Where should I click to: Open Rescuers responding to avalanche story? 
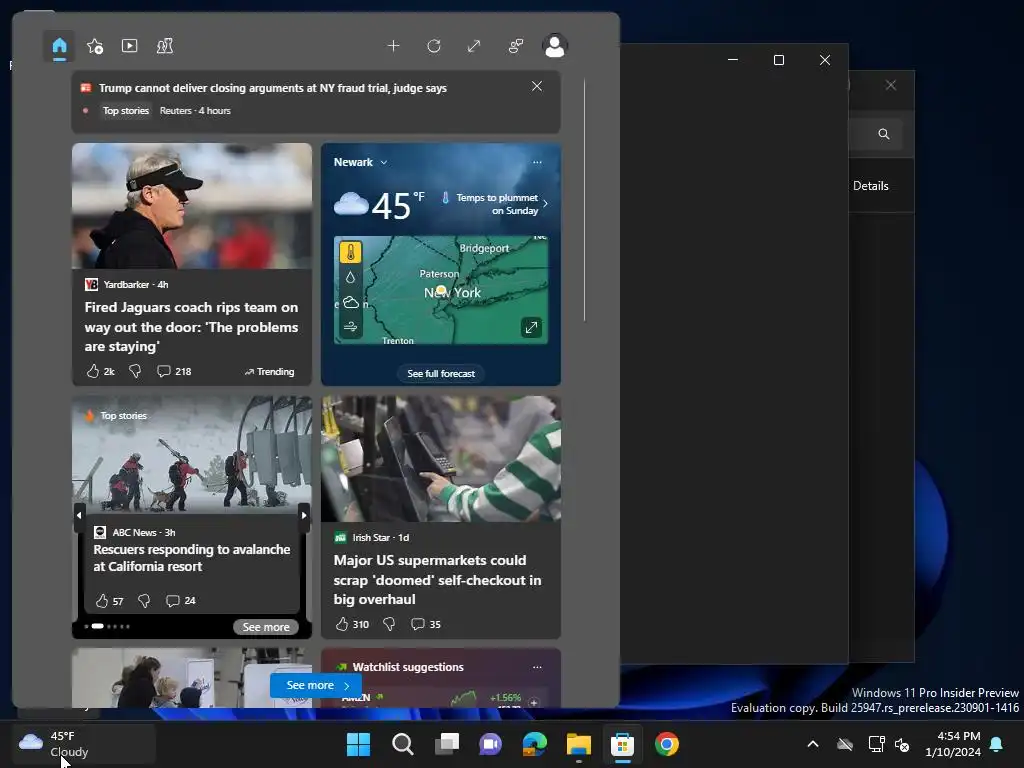[191, 558]
